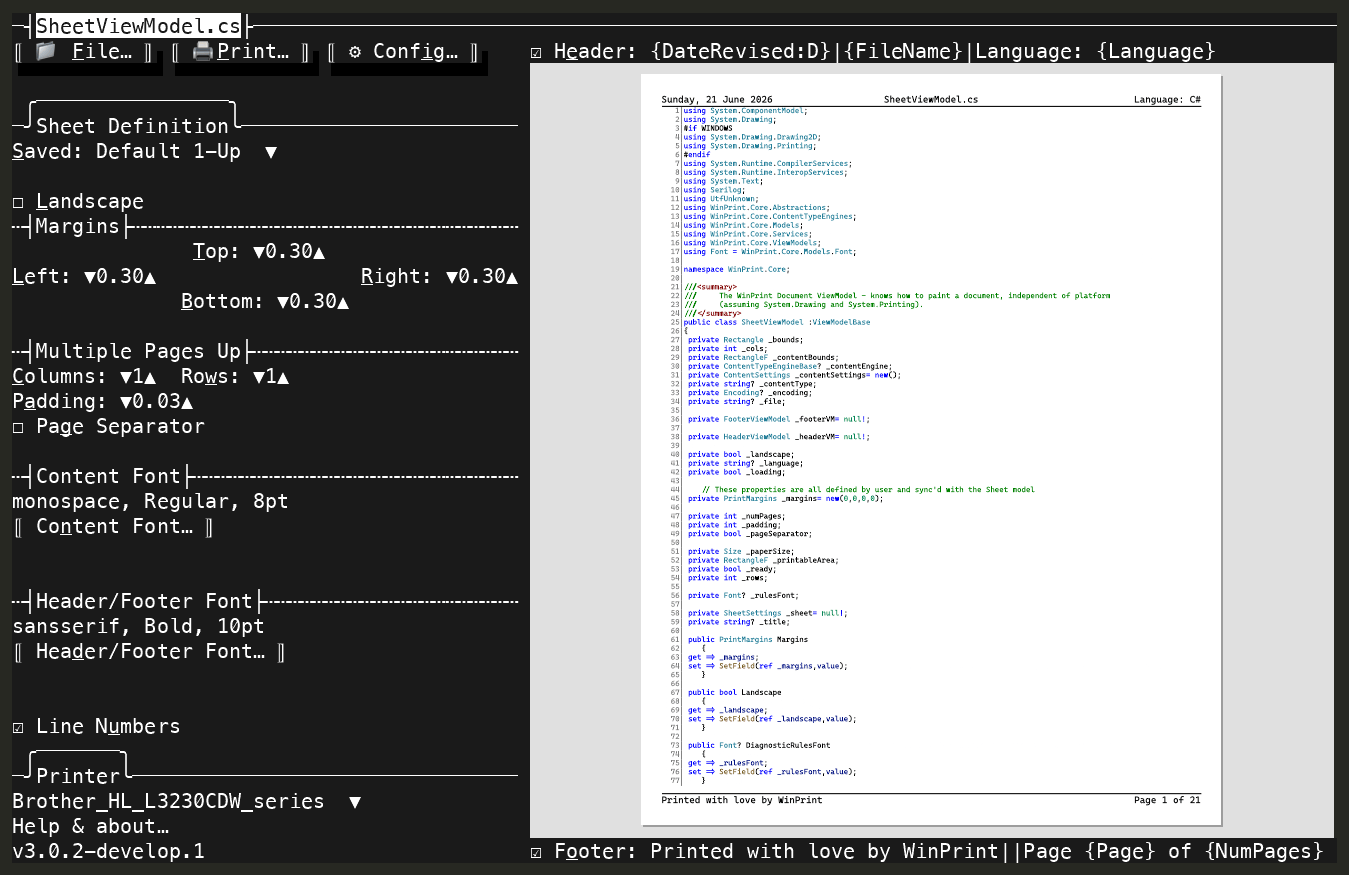Viewport: 1349px width, 875px height.
Task: Edit the Header format text field
Action: (933, 52)
